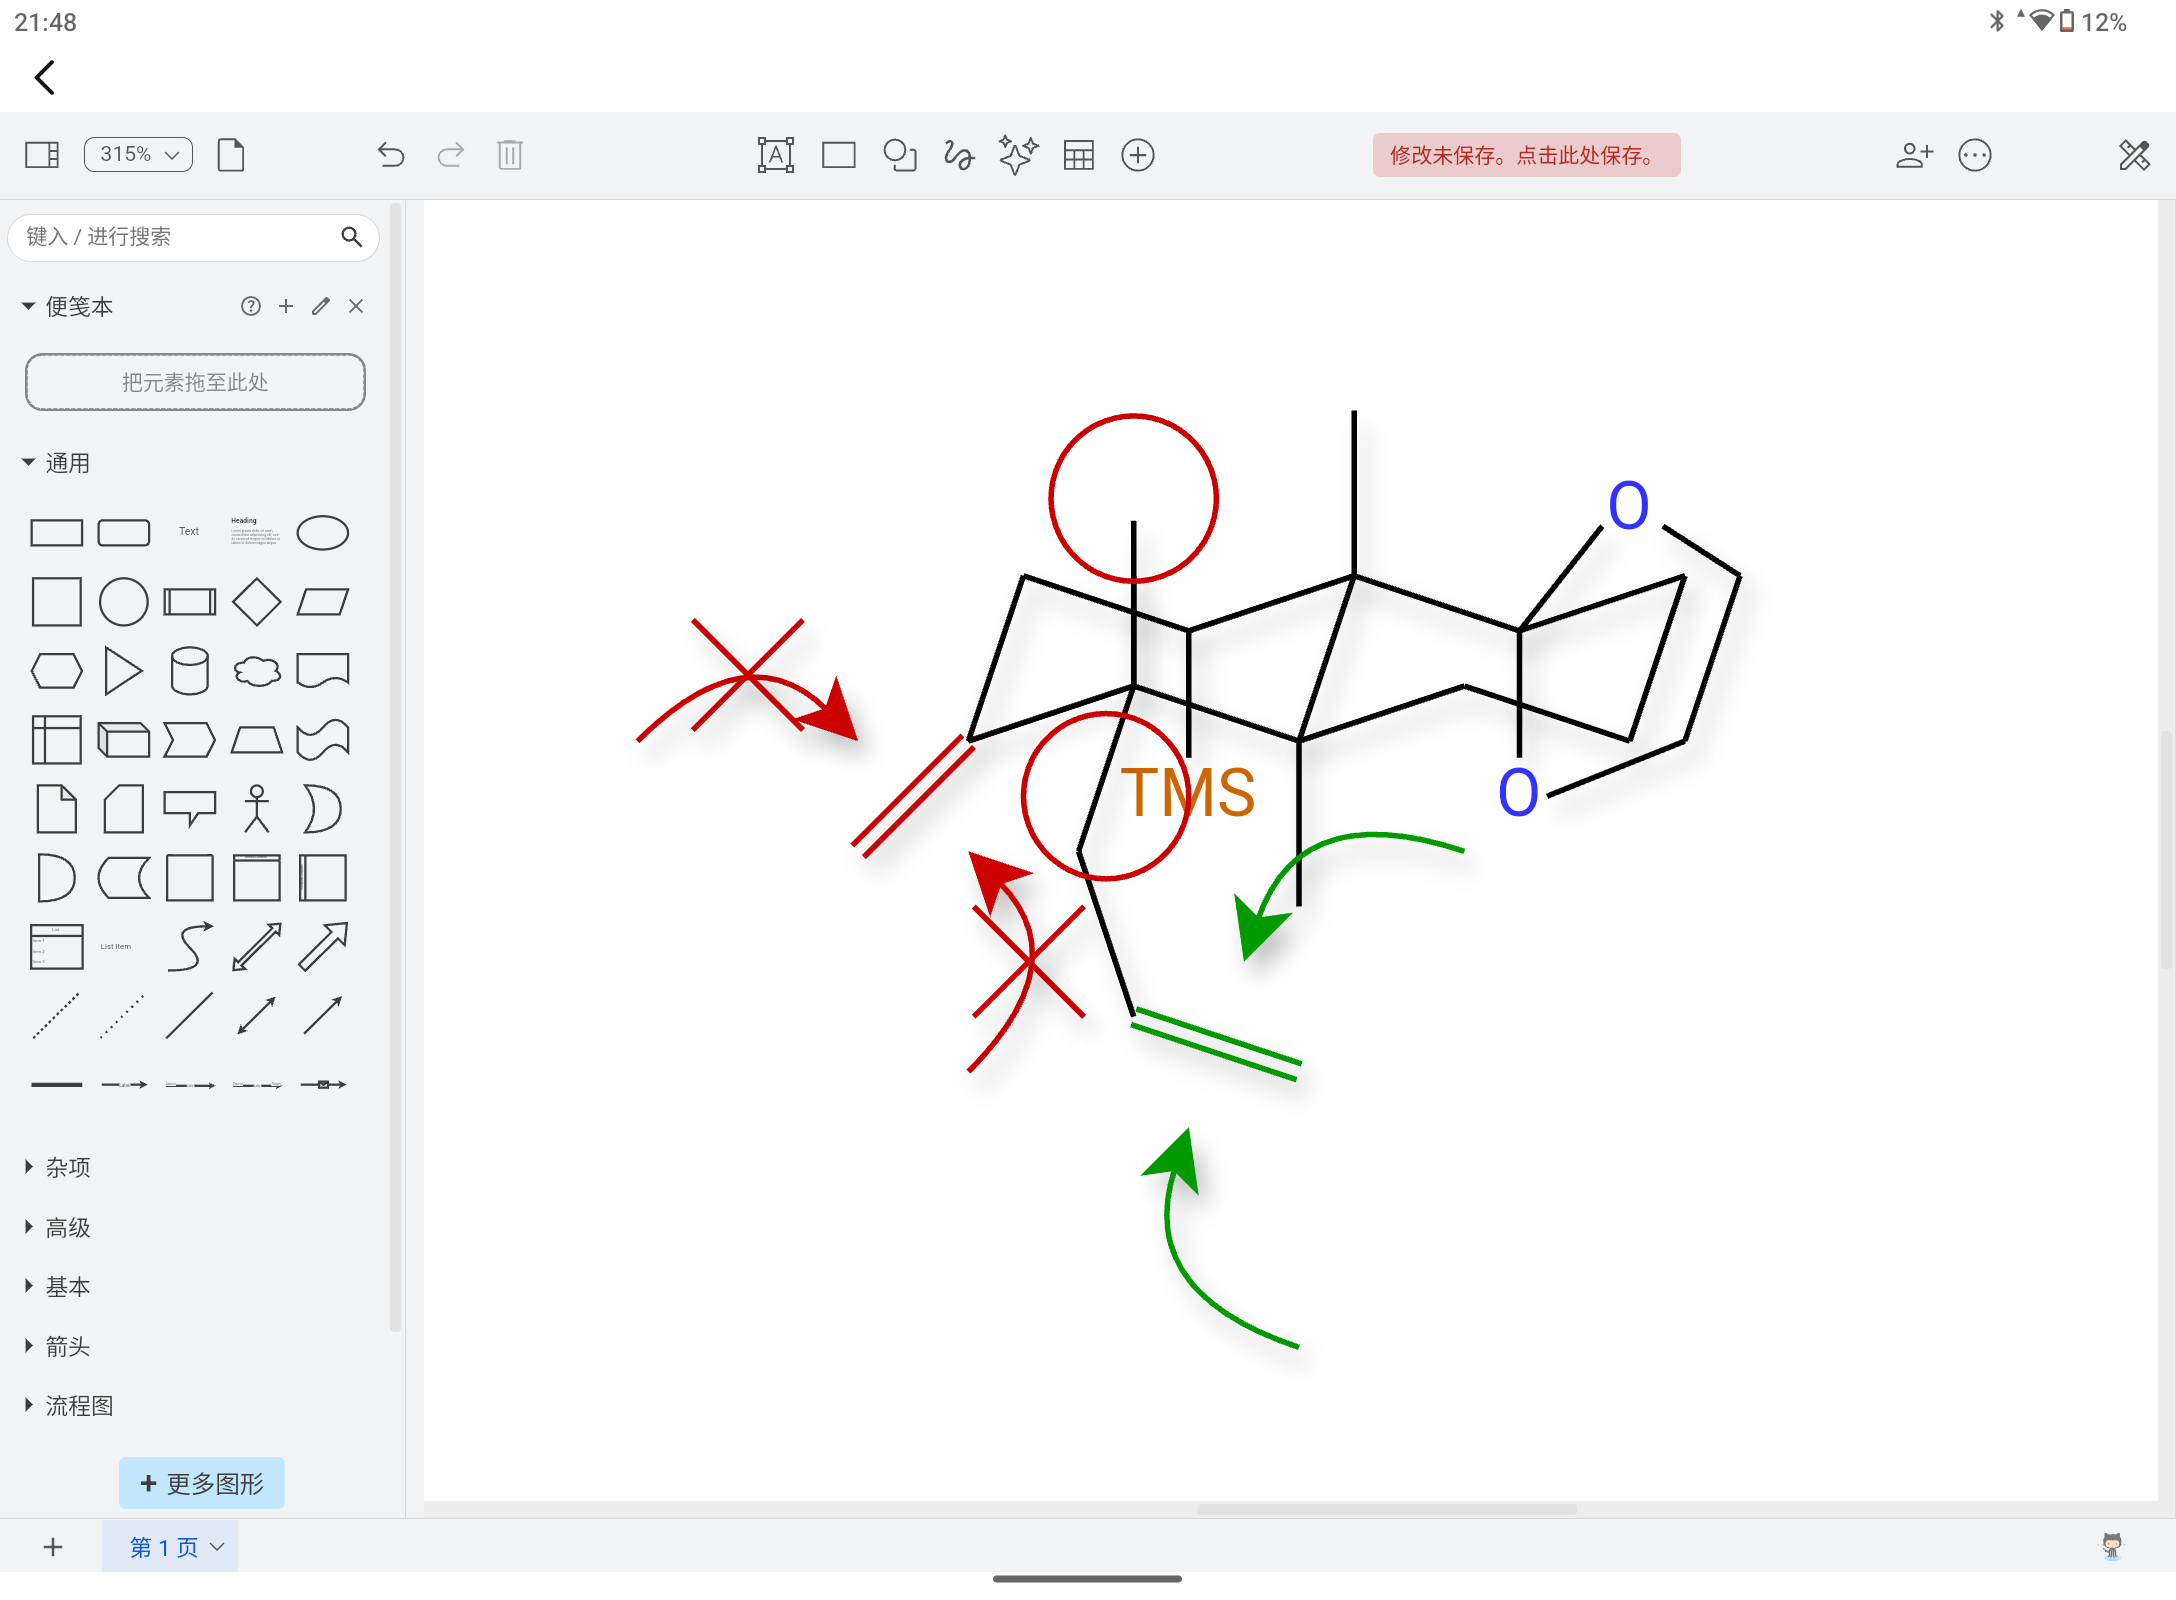
Task: Pick the hexagon shape in palette
Action: [x=56, y=671]
